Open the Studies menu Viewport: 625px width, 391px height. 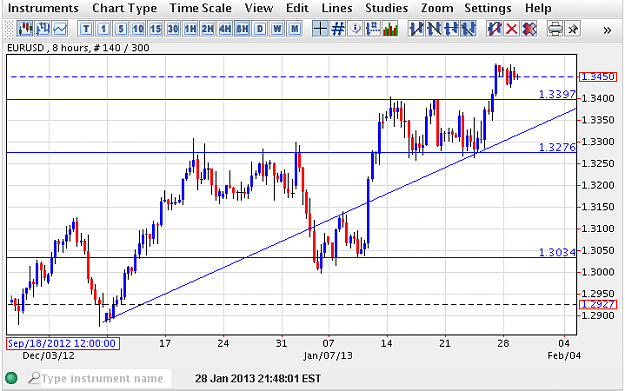pos(387,8)
